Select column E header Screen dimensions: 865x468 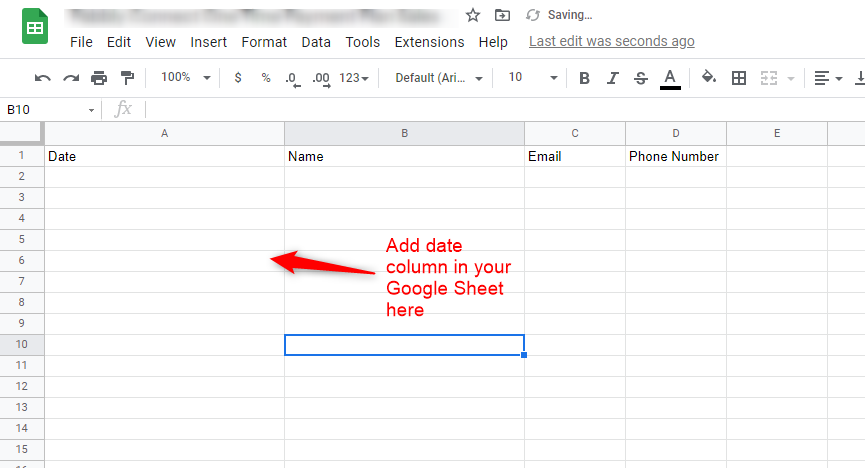click(x=777, y=134)
